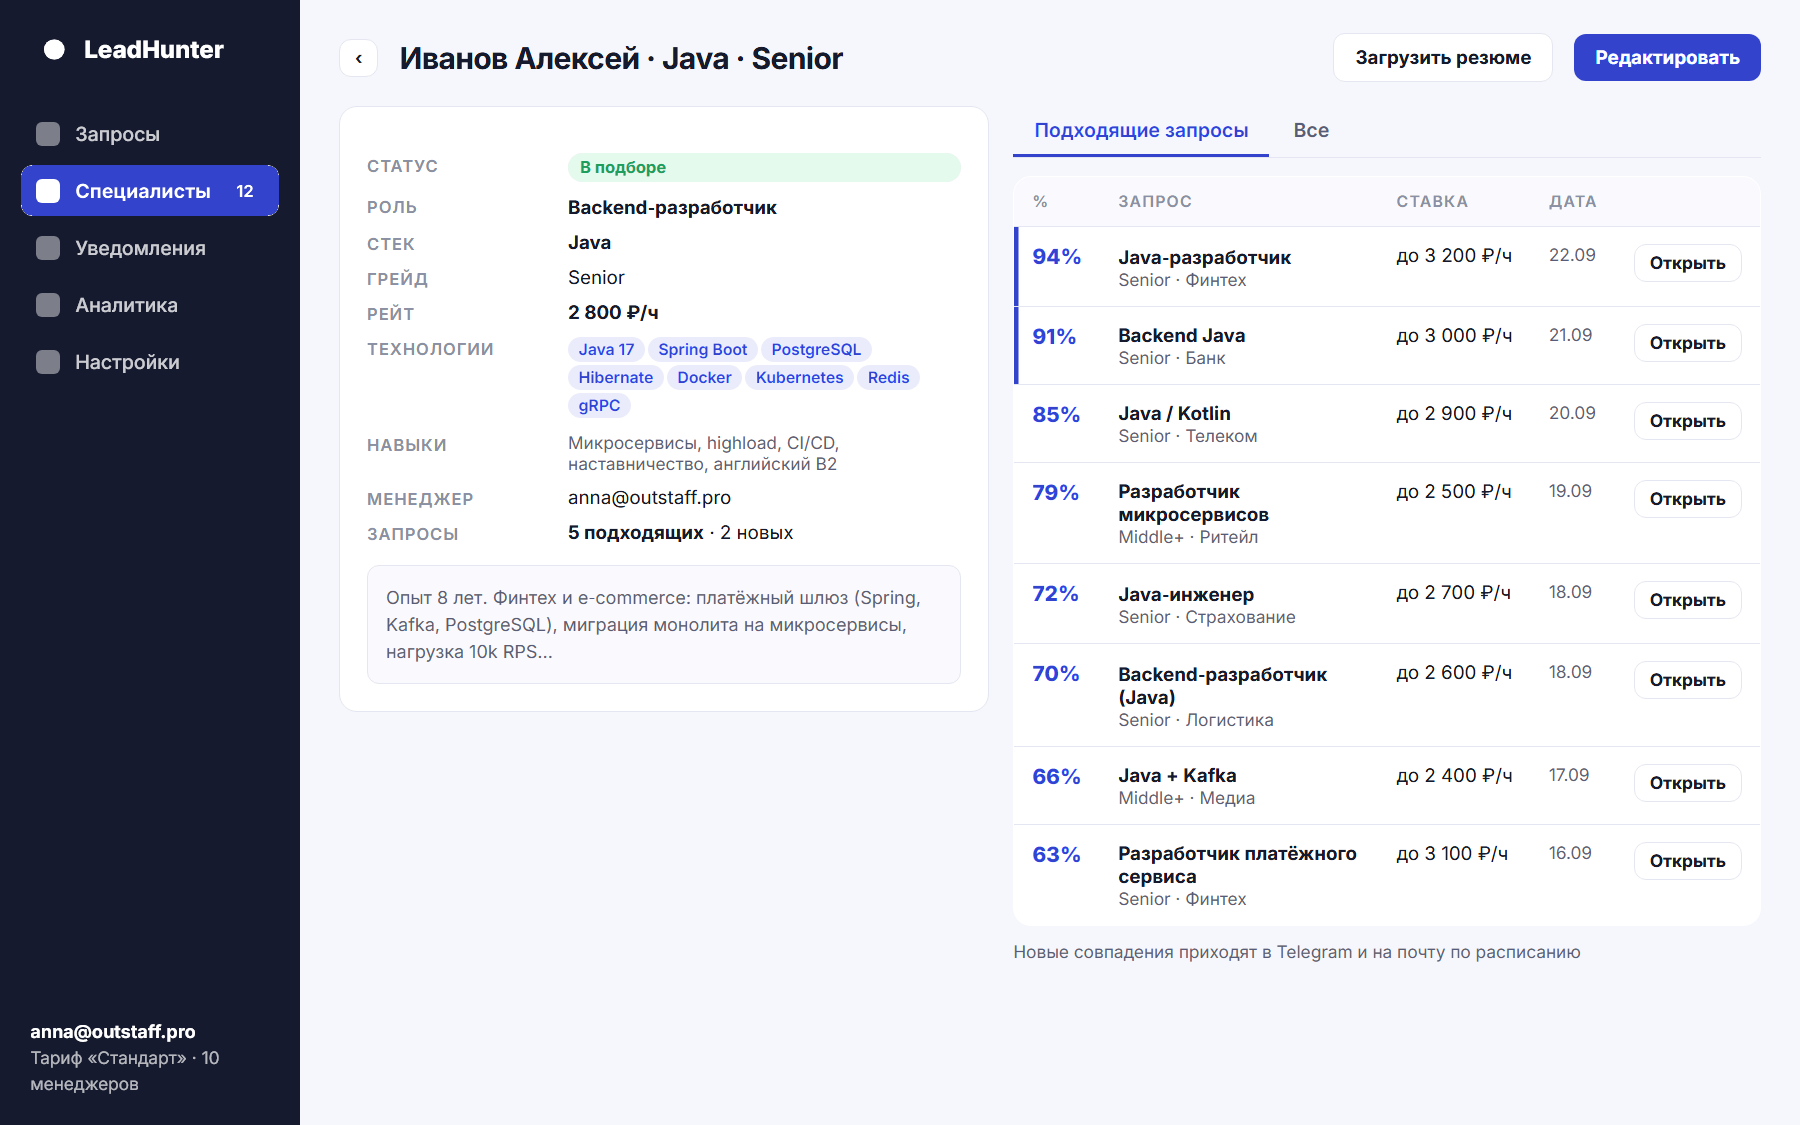Click the LeadHunter logo dot

pos(54,50)
